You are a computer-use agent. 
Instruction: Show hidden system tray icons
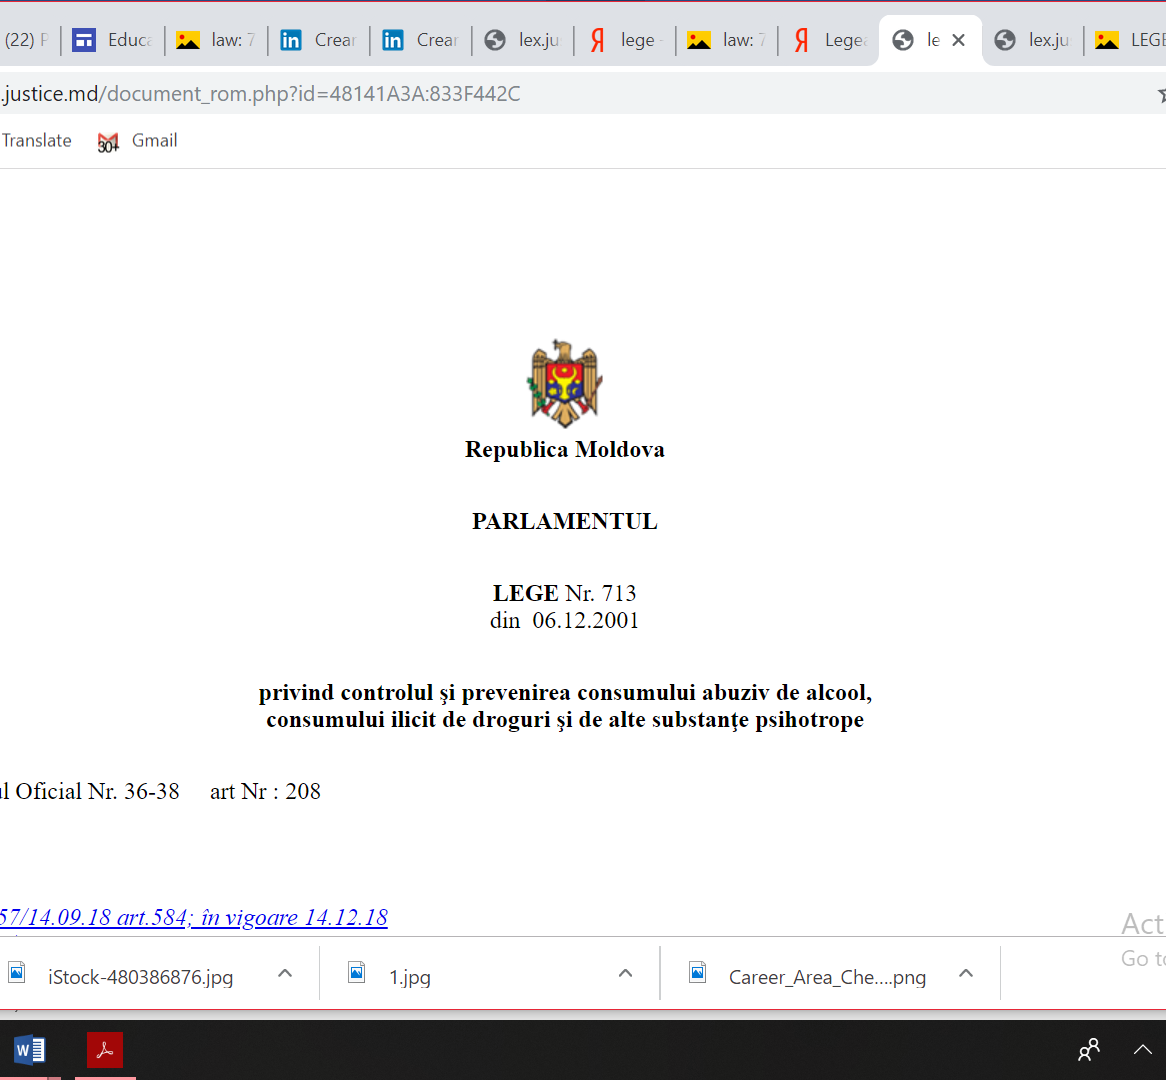pos(1142,1050)
